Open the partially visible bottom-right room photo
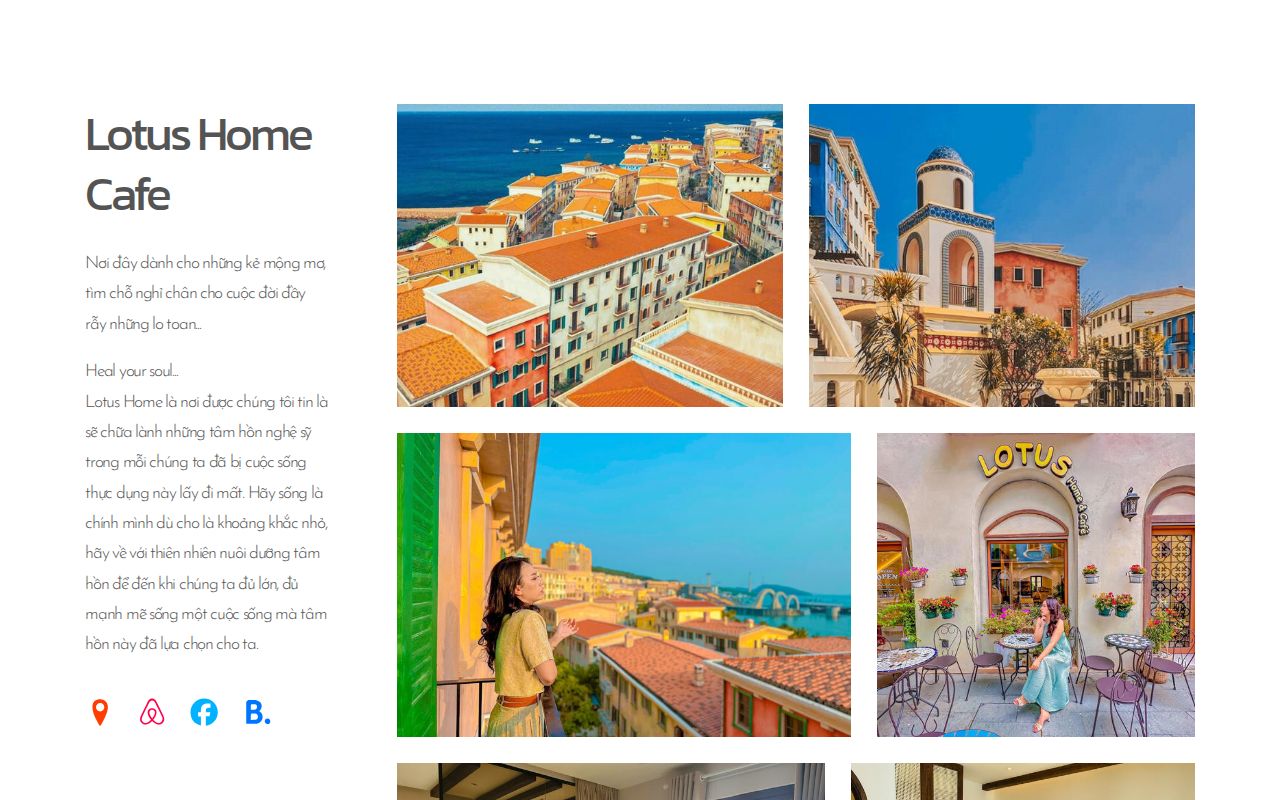Screen dimensions: 1280x800 click(1023, 781)
